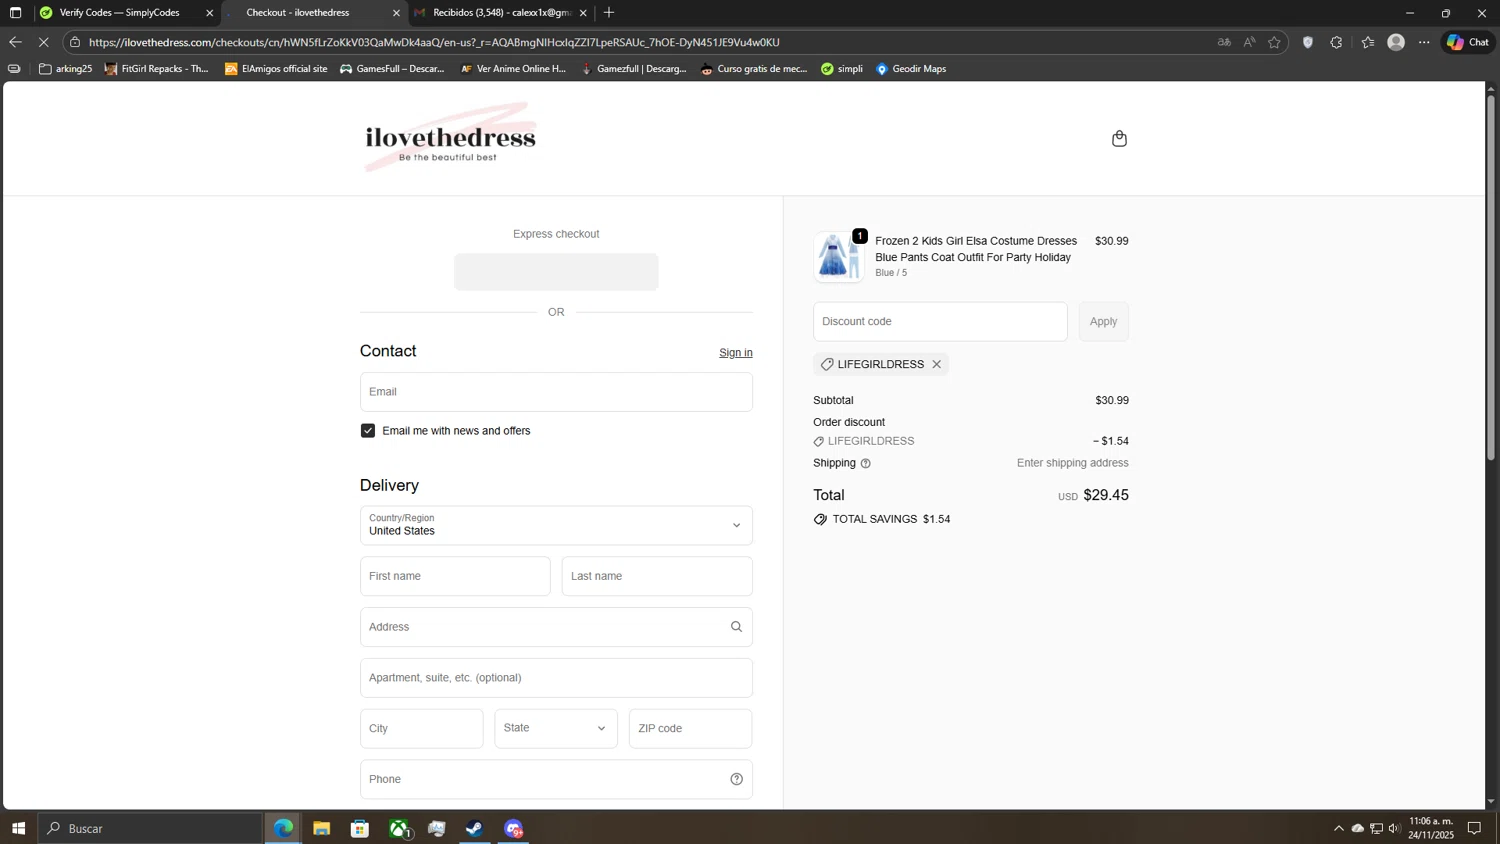Focus the City field
This screenshot has width=1500, height=844.
coord(421,728)
